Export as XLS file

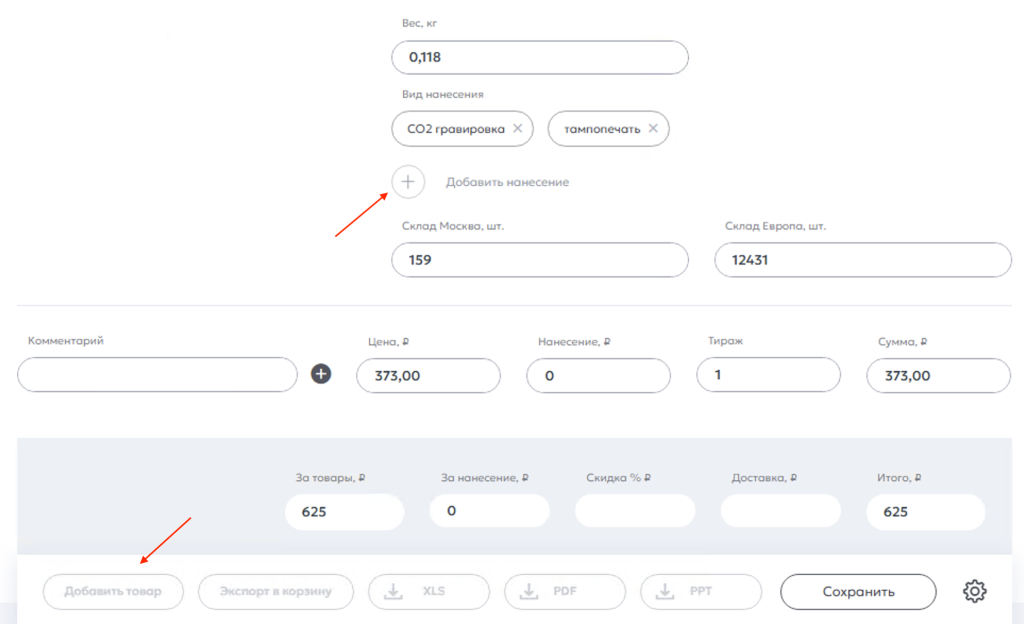pos(429,591)
